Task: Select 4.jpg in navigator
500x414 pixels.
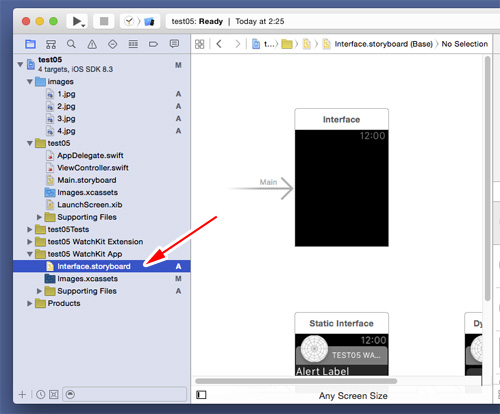Action: [x=66, y=131]
